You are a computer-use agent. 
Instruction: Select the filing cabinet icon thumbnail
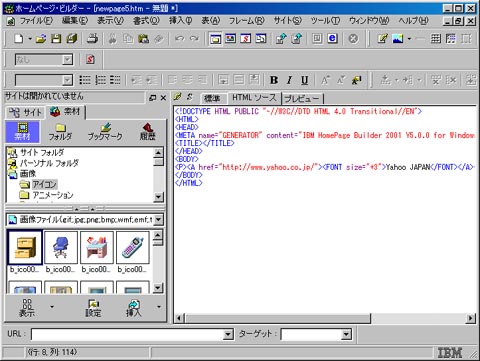25,248
